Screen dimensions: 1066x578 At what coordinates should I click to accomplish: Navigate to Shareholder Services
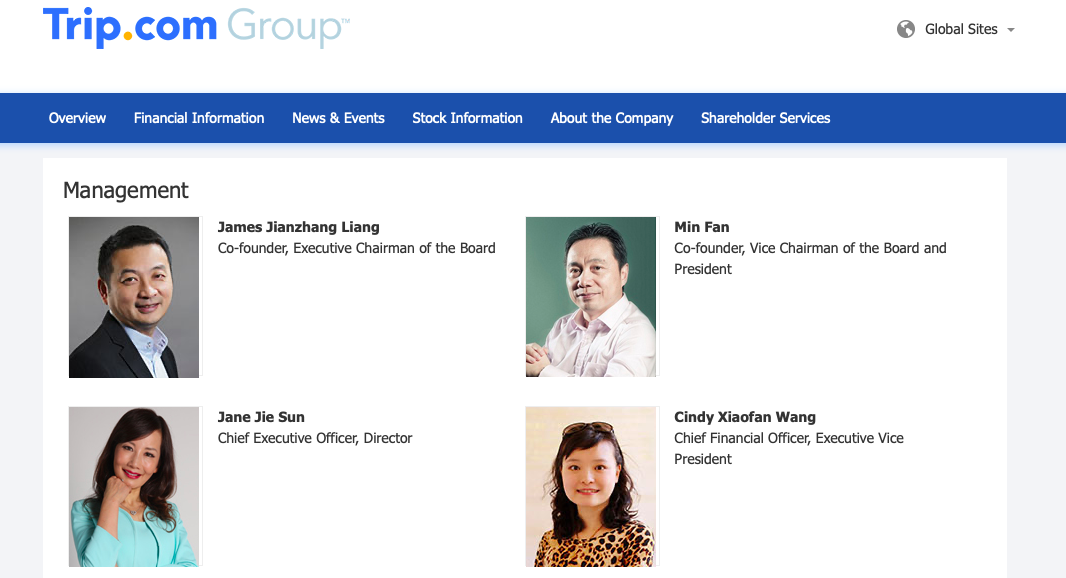(765, 118)
